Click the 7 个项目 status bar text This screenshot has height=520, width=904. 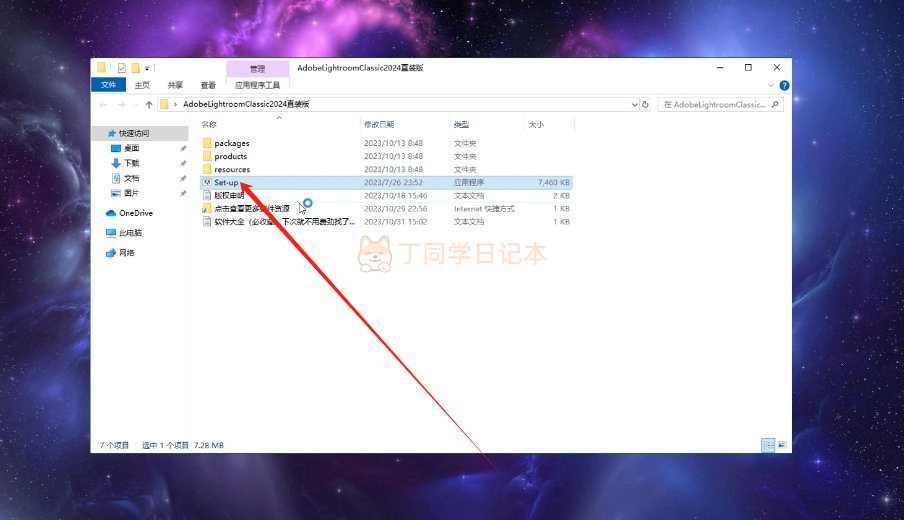click(x=114, y=445)
